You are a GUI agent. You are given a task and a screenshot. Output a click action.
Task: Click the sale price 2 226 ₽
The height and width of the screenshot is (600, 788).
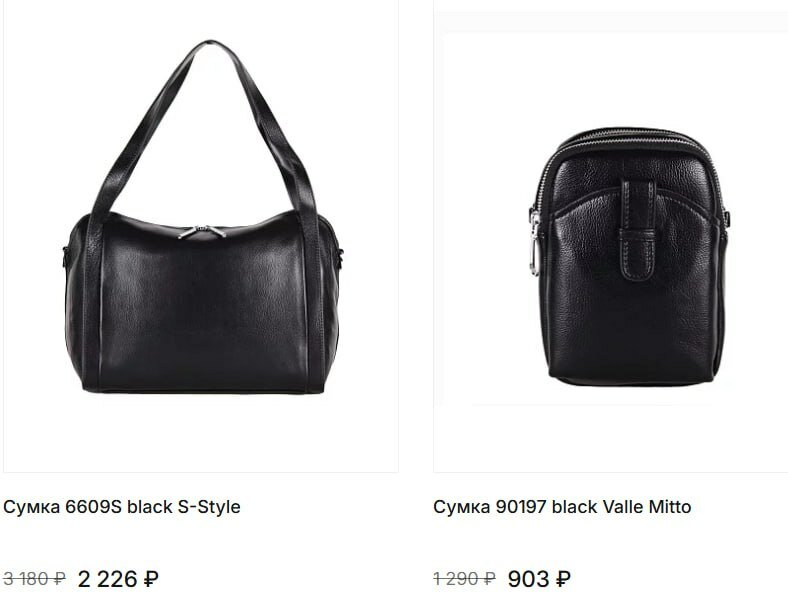click(118, 579)
